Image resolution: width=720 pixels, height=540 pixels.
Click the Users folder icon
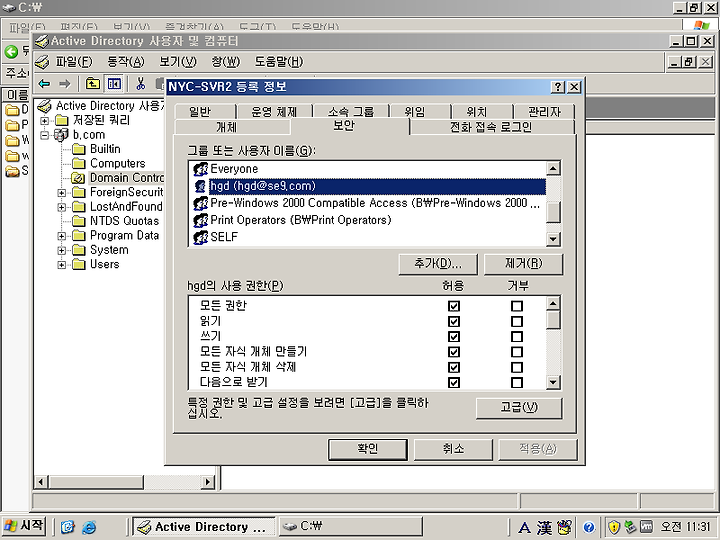(79, 264)
